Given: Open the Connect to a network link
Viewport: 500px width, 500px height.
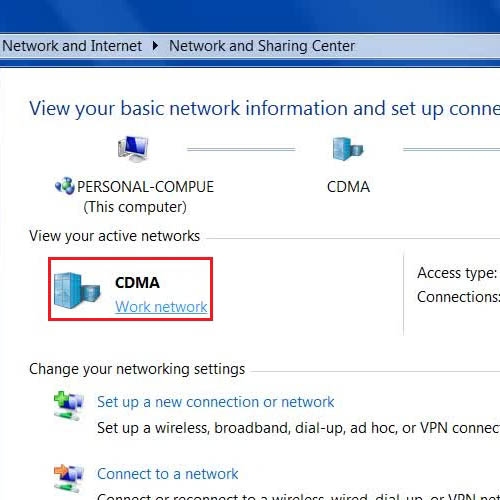Looking at the screenshot, I should (x=168, y=474).
